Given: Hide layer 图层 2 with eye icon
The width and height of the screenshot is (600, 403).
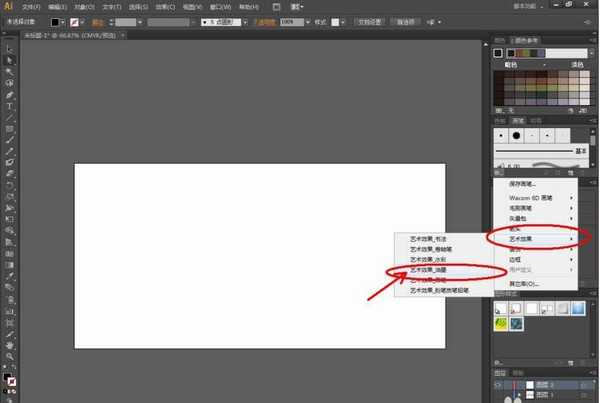Looking at the screenshot, I should pos(498,385).
